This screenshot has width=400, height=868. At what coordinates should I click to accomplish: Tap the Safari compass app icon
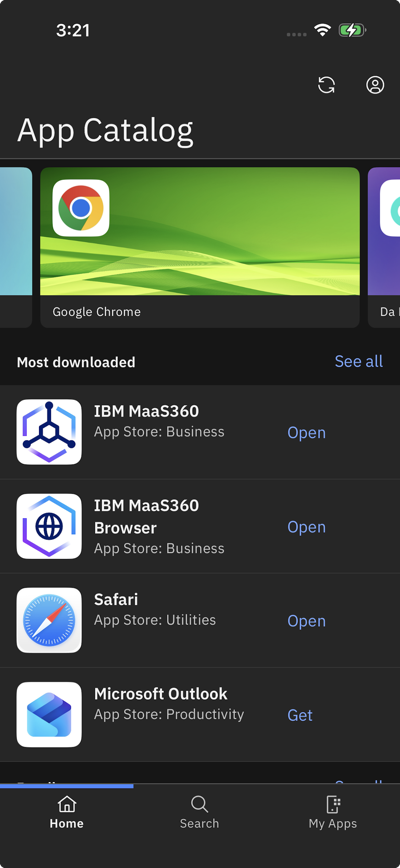49,620
